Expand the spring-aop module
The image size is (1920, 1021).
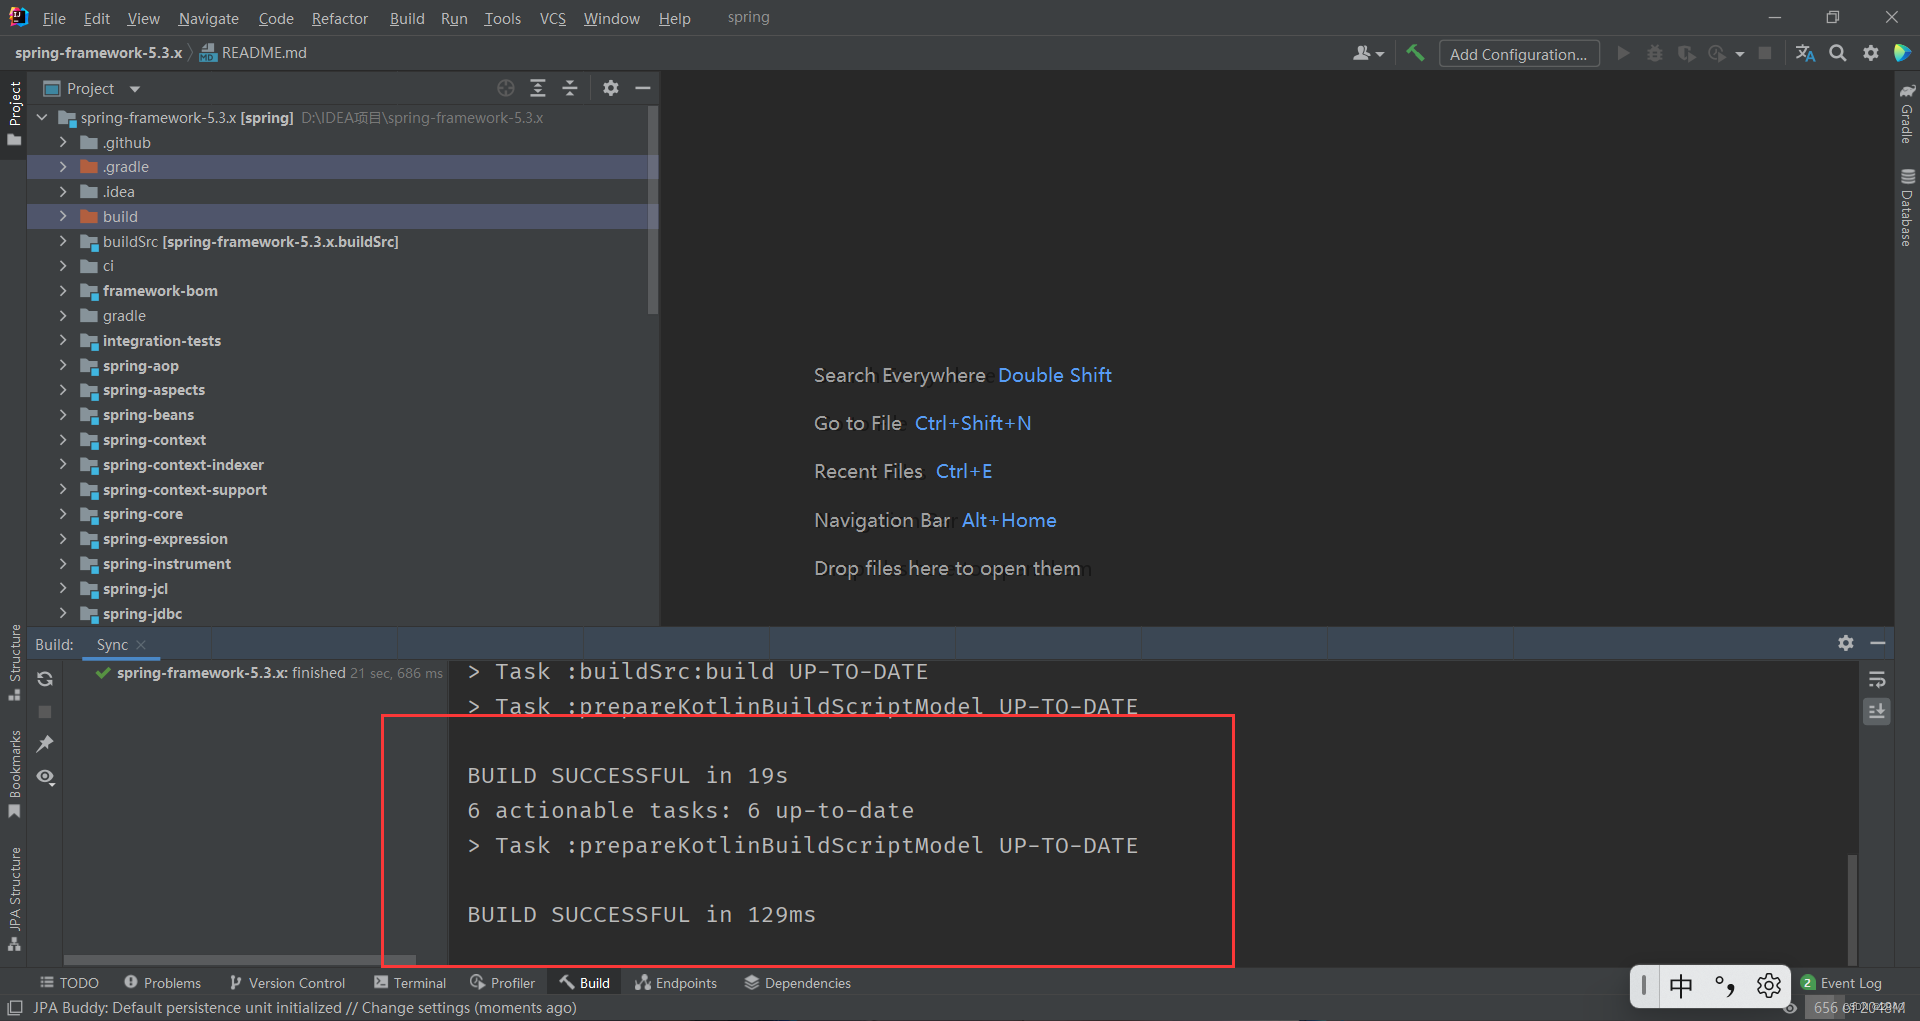click(63, 365)
